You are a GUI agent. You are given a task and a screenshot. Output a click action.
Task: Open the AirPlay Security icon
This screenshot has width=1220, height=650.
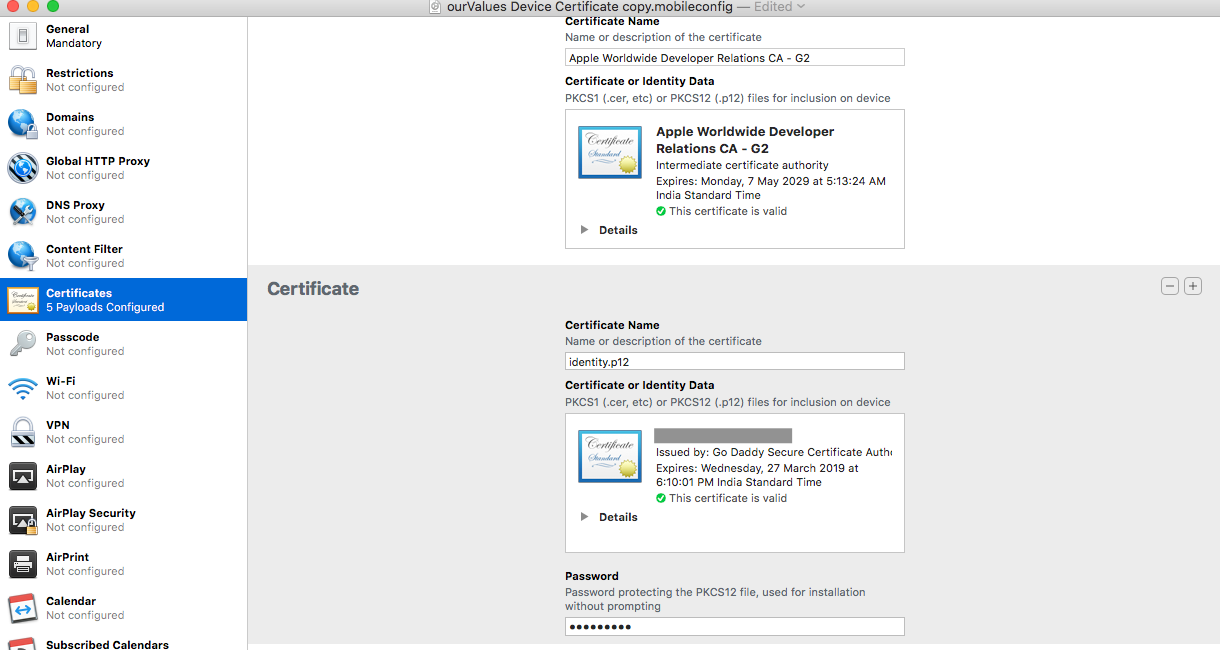coord(23,520)
